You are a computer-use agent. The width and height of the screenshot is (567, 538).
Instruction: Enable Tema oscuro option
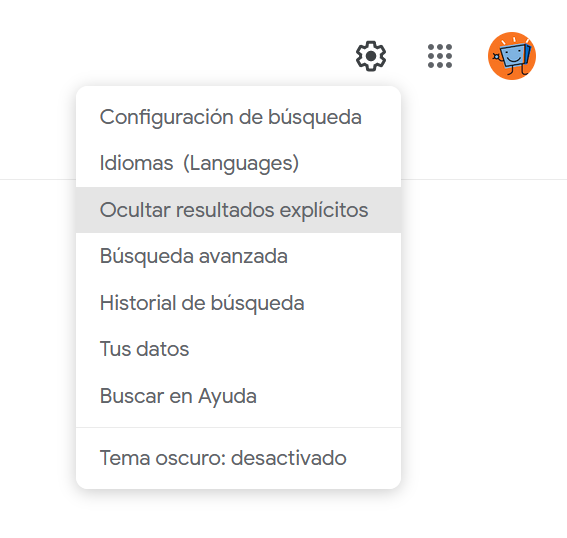point(238,458)
